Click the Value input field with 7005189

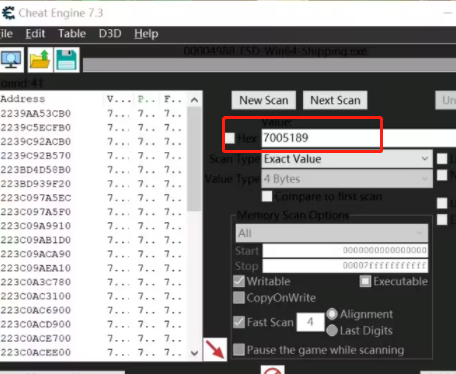359,138
